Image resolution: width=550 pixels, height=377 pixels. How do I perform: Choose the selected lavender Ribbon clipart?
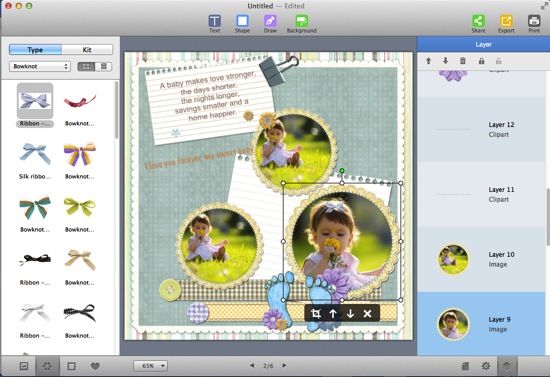(x=35, y=101)
